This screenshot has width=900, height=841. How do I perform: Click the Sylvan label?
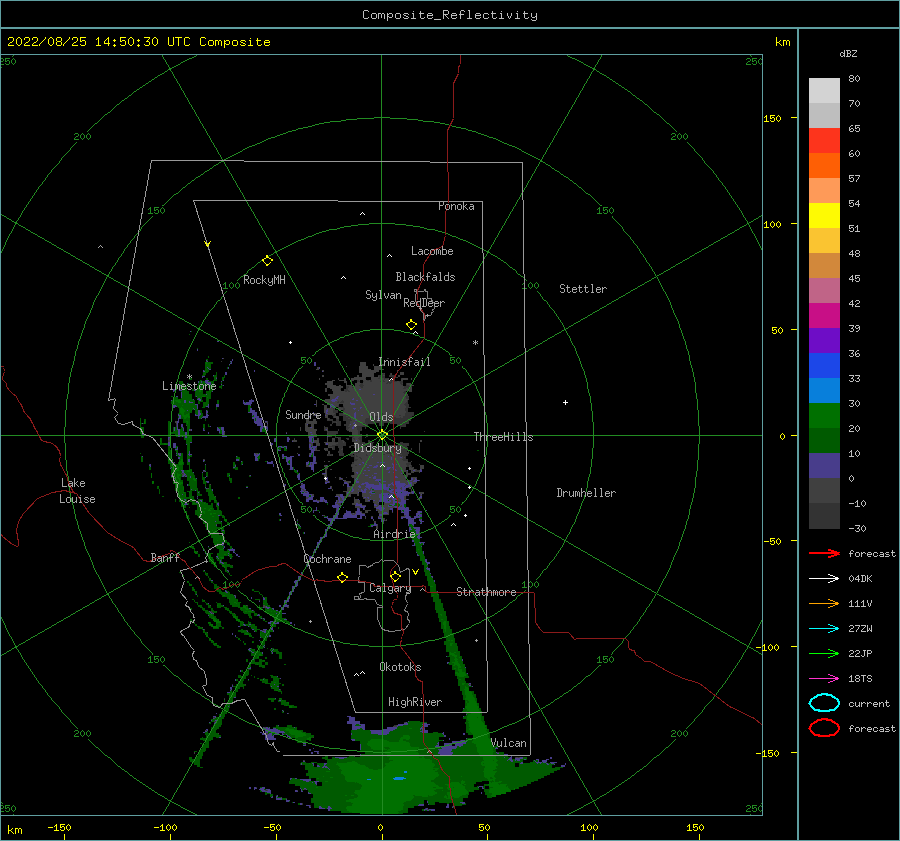point(383,295)
